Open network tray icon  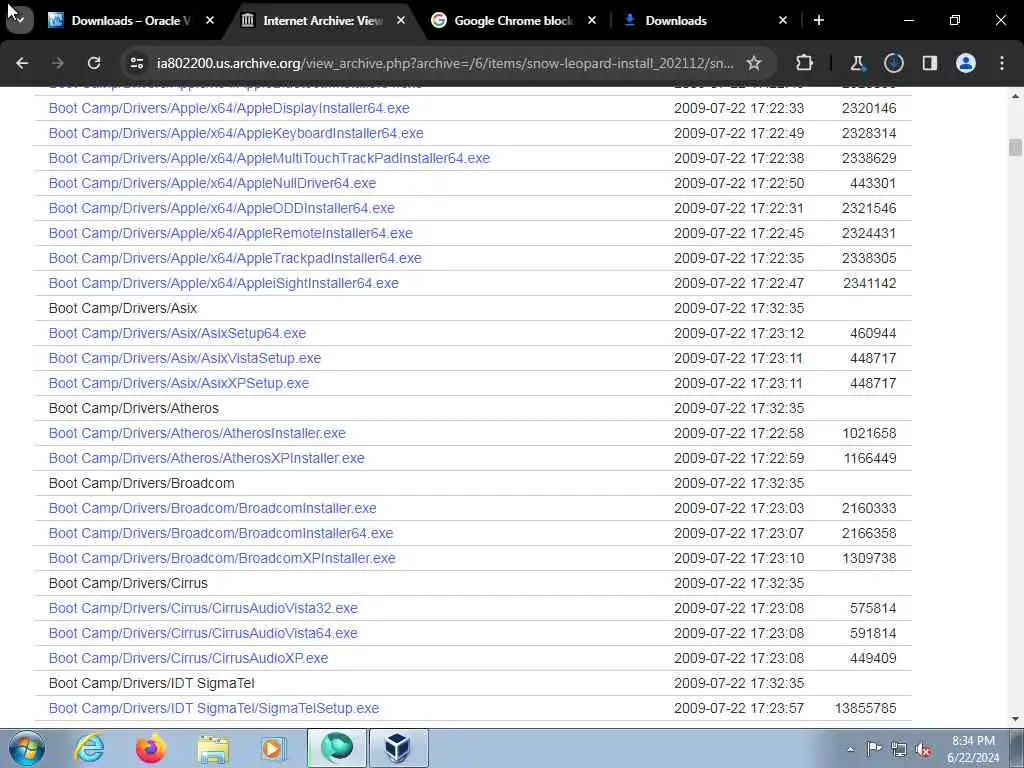(899, 749)
